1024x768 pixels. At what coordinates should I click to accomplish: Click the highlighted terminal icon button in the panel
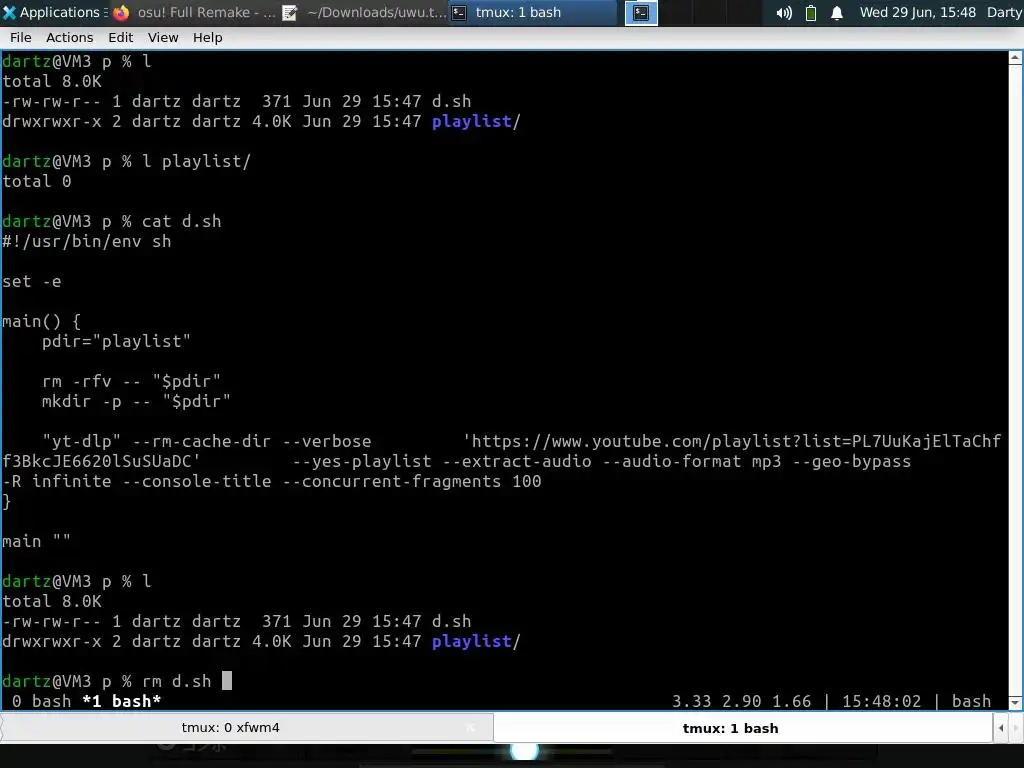[641, 12]
